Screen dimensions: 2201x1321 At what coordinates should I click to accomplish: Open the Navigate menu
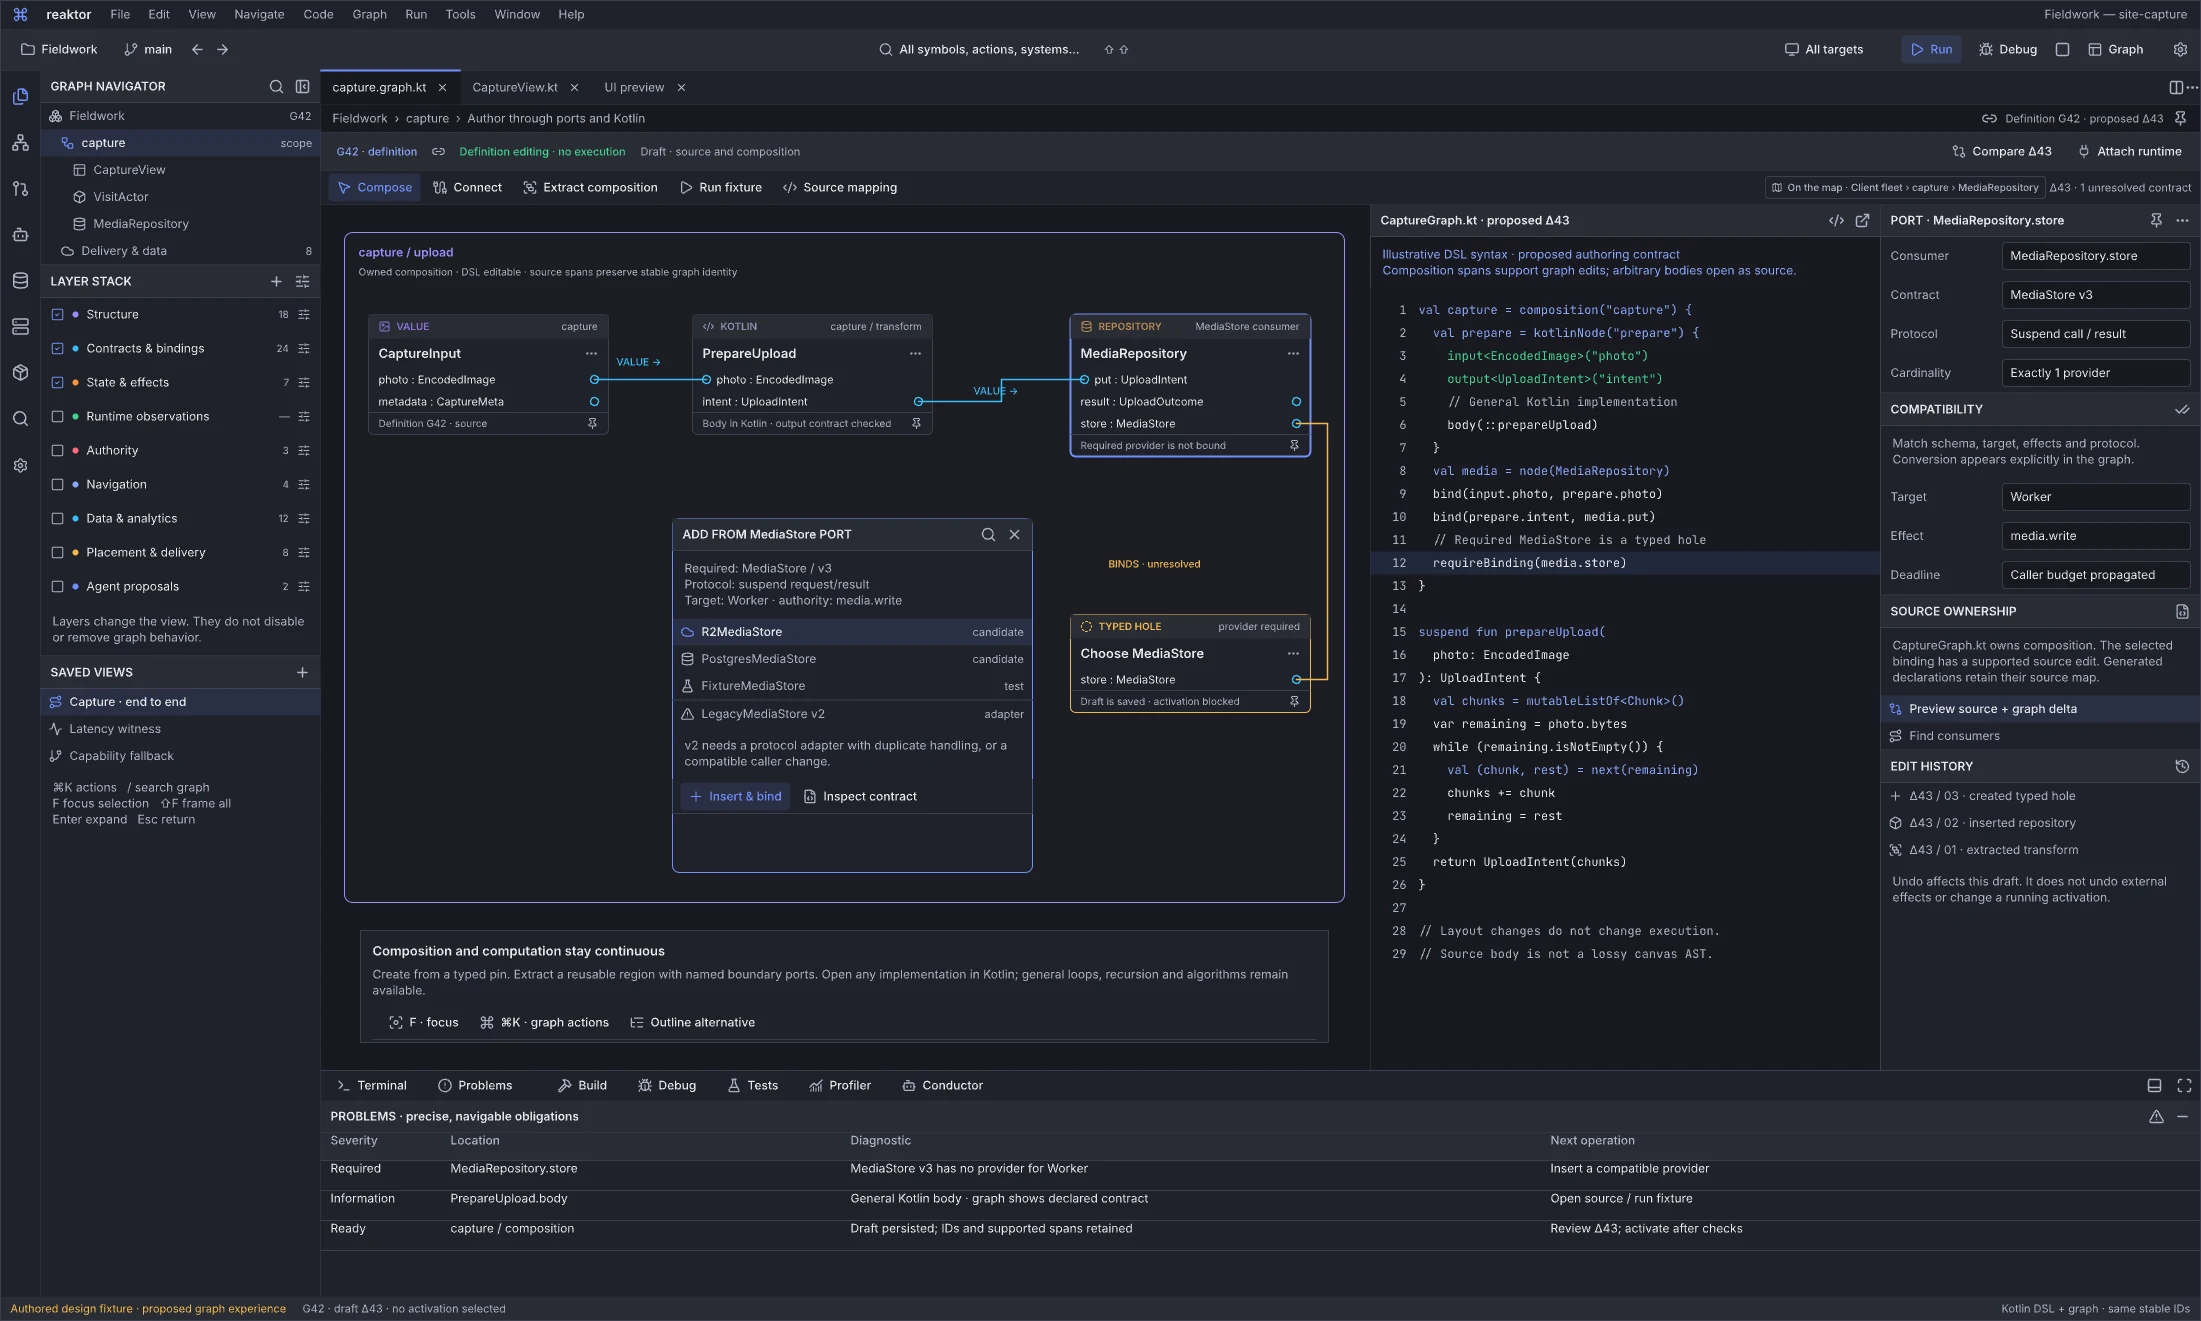pyautogui.click(x=259, y=14)
